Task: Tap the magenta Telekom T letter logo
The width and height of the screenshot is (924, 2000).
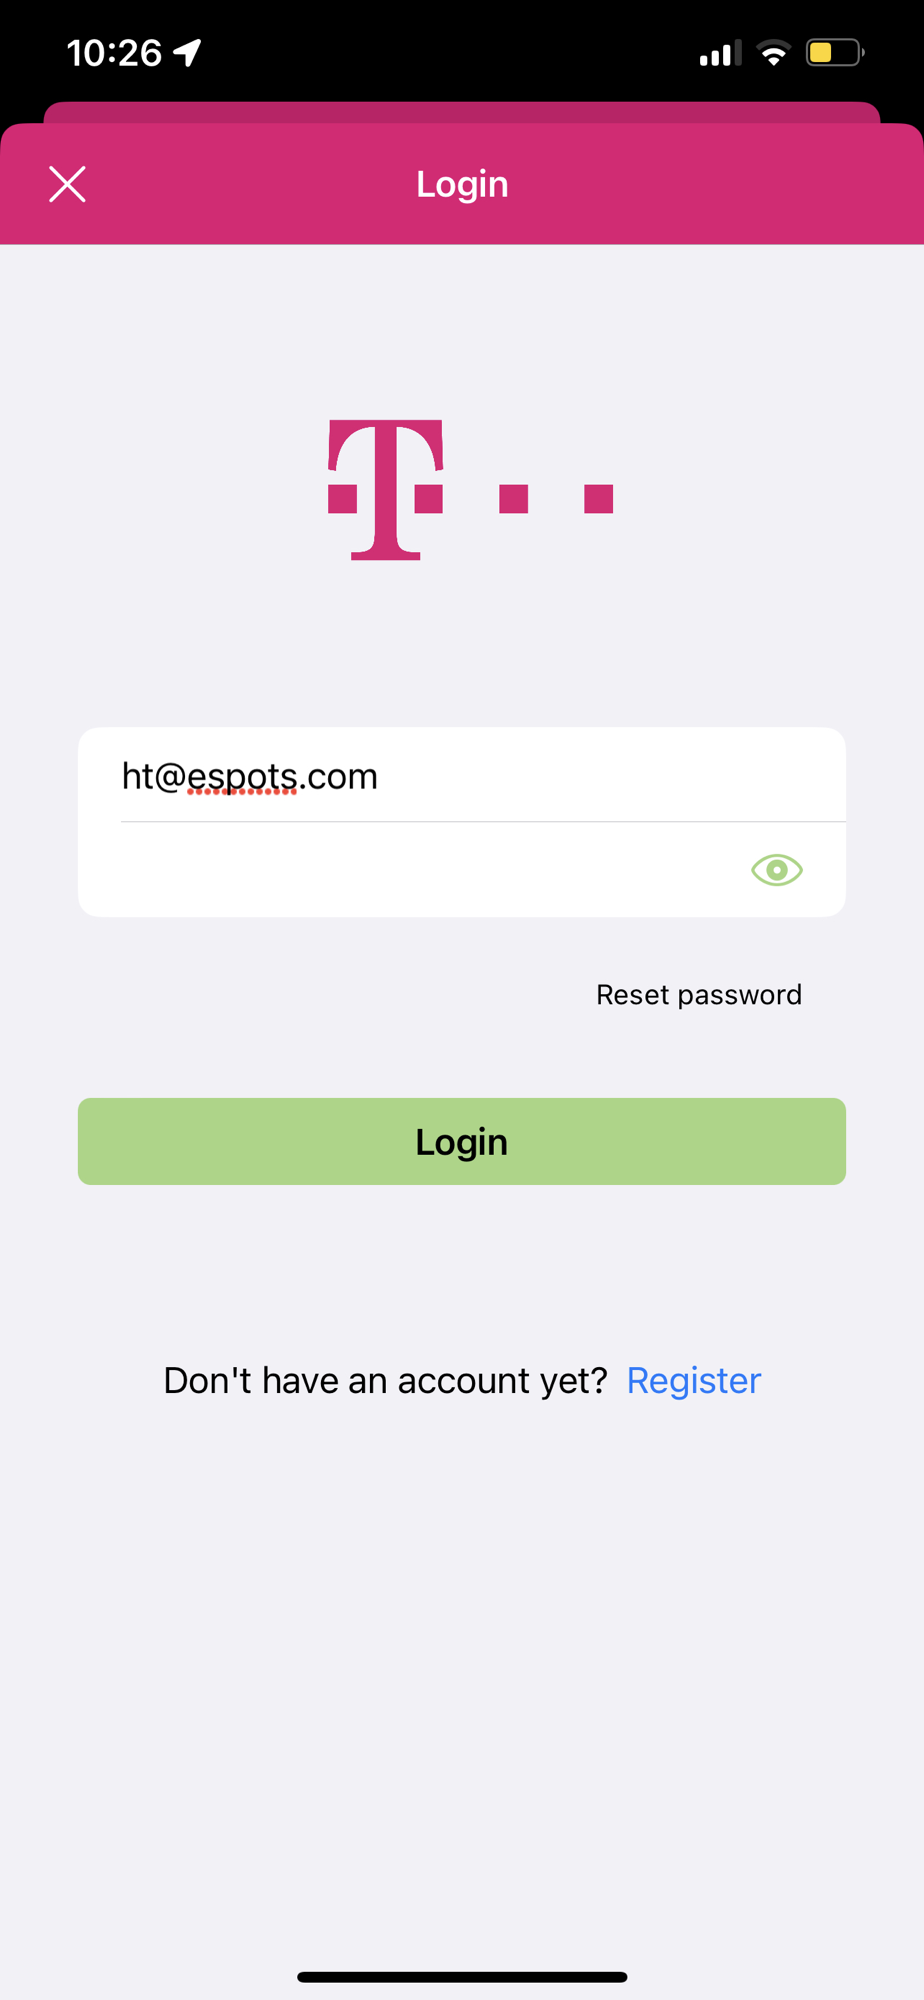Action: (386, 490)
